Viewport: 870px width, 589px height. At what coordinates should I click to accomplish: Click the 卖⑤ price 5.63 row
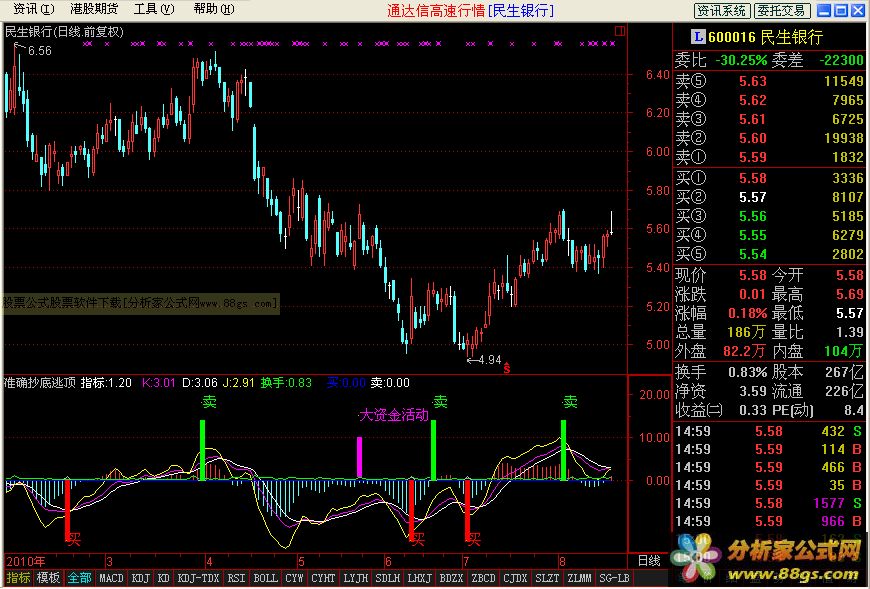point(769,81)
